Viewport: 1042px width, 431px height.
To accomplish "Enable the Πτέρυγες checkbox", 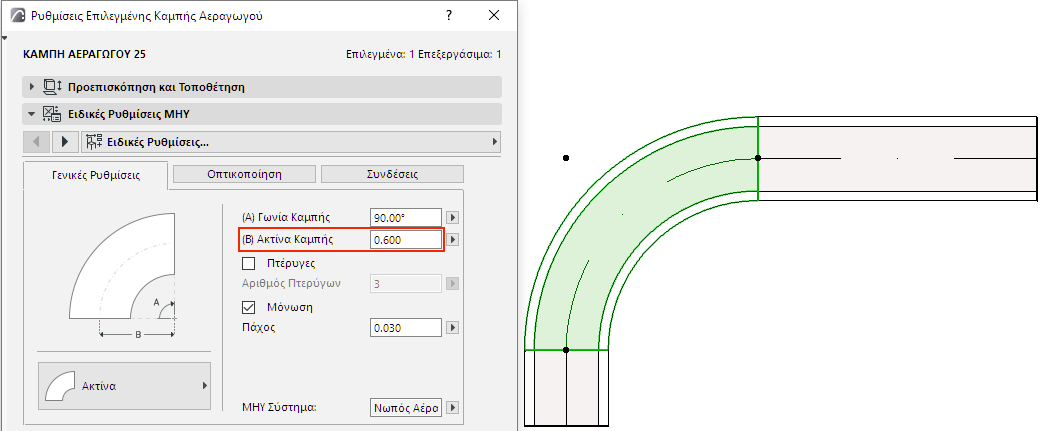I will pyautogui.click(x=249, y=263).
